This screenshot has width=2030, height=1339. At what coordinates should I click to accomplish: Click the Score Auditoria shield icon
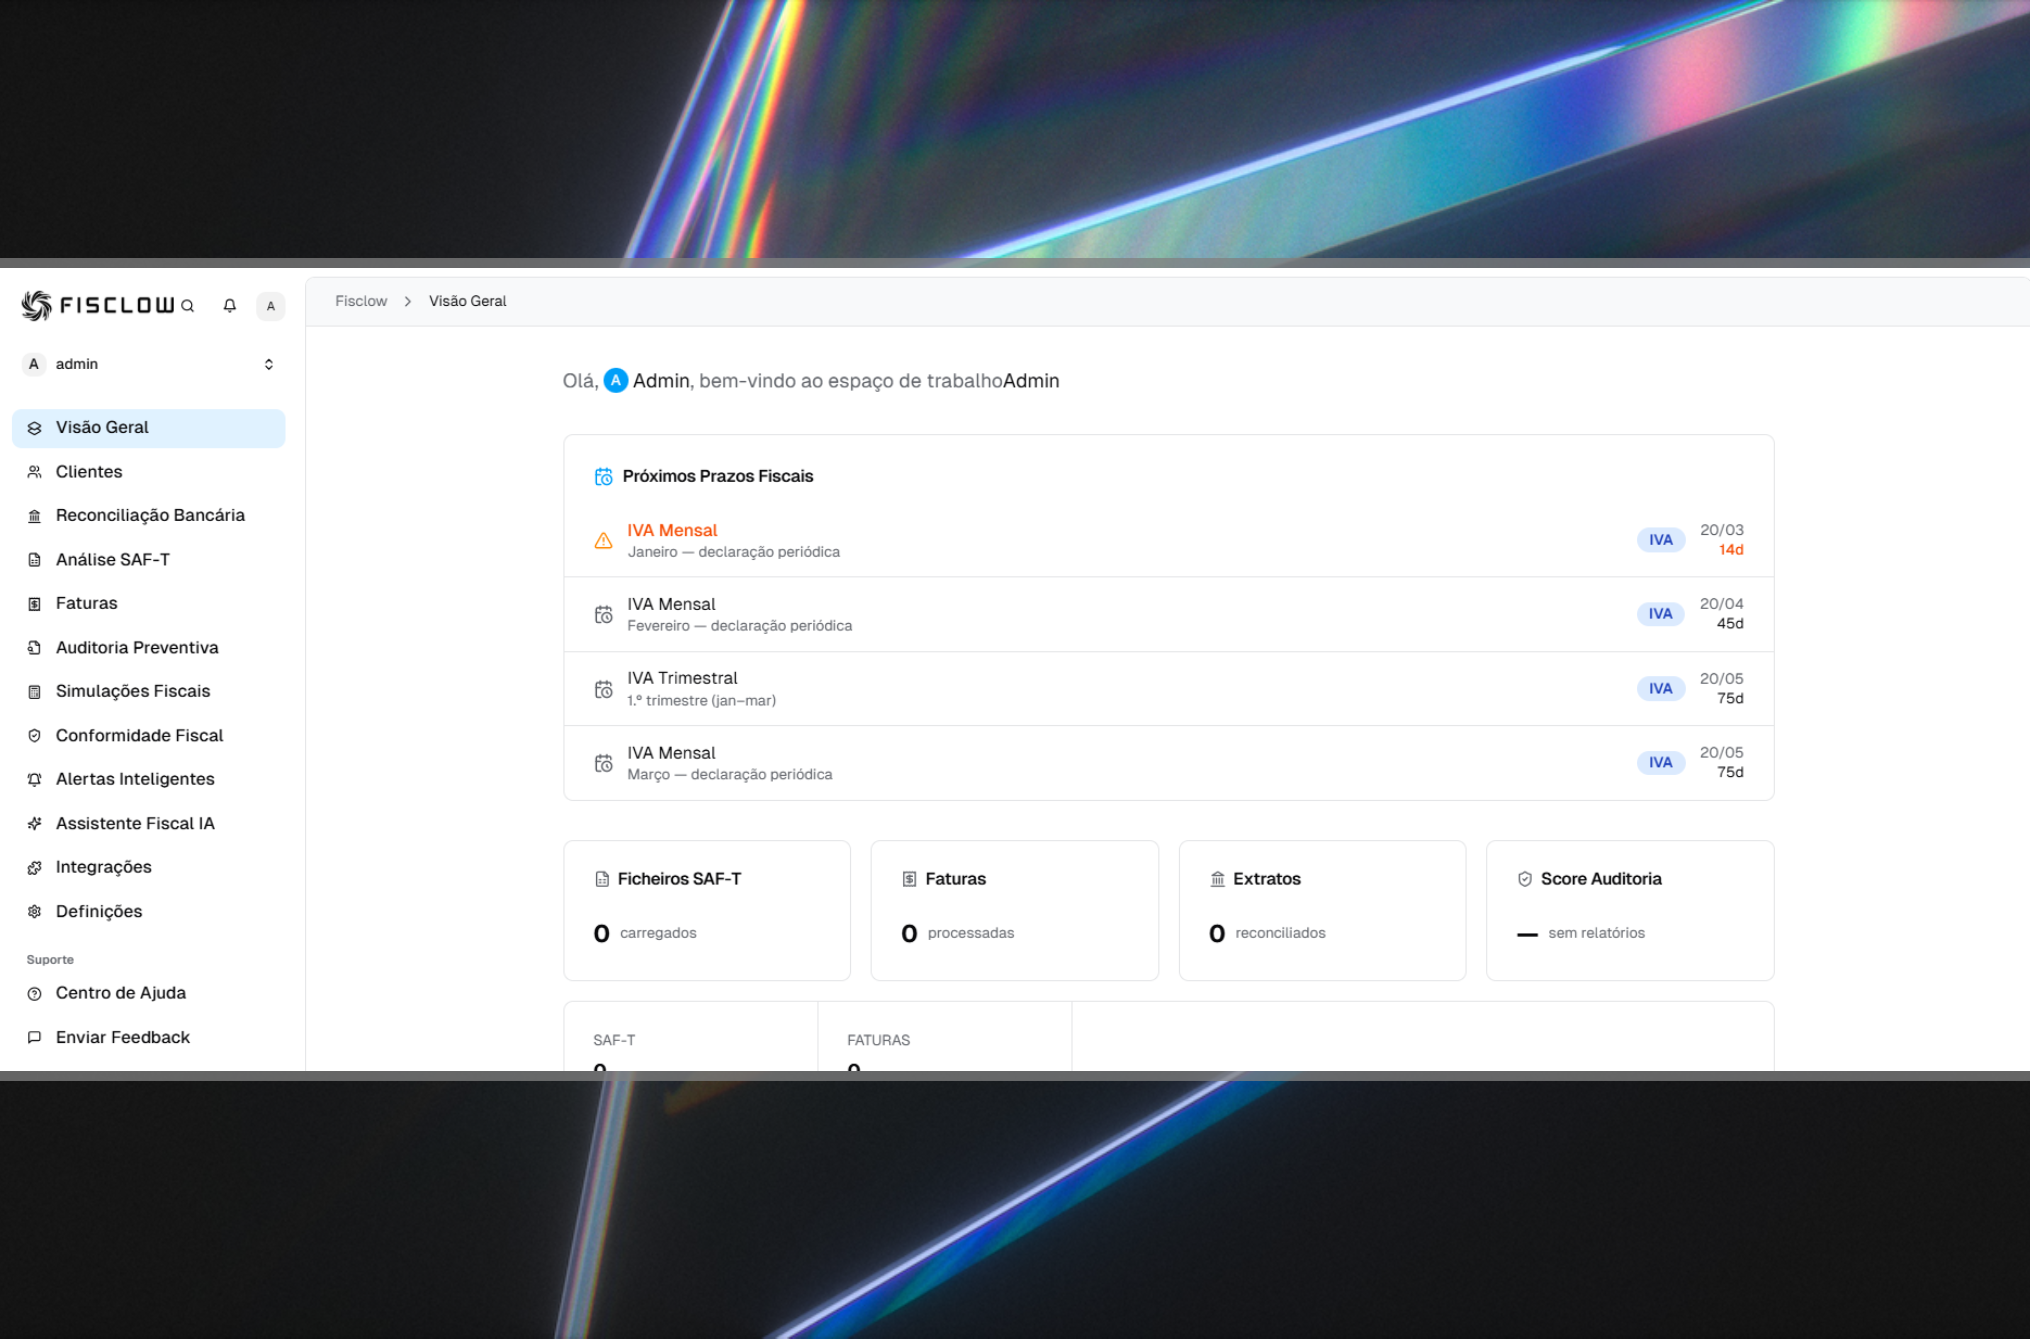click(1524, 879)
